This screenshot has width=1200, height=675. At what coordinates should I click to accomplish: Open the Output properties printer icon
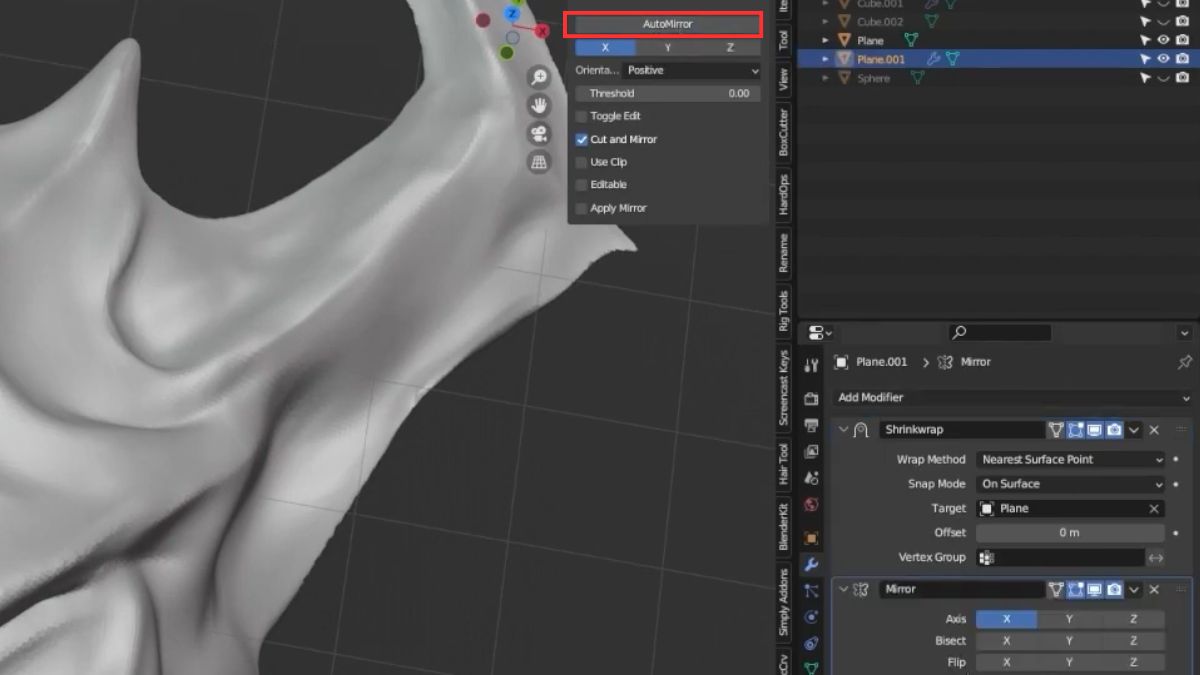[x=811, y=427]
